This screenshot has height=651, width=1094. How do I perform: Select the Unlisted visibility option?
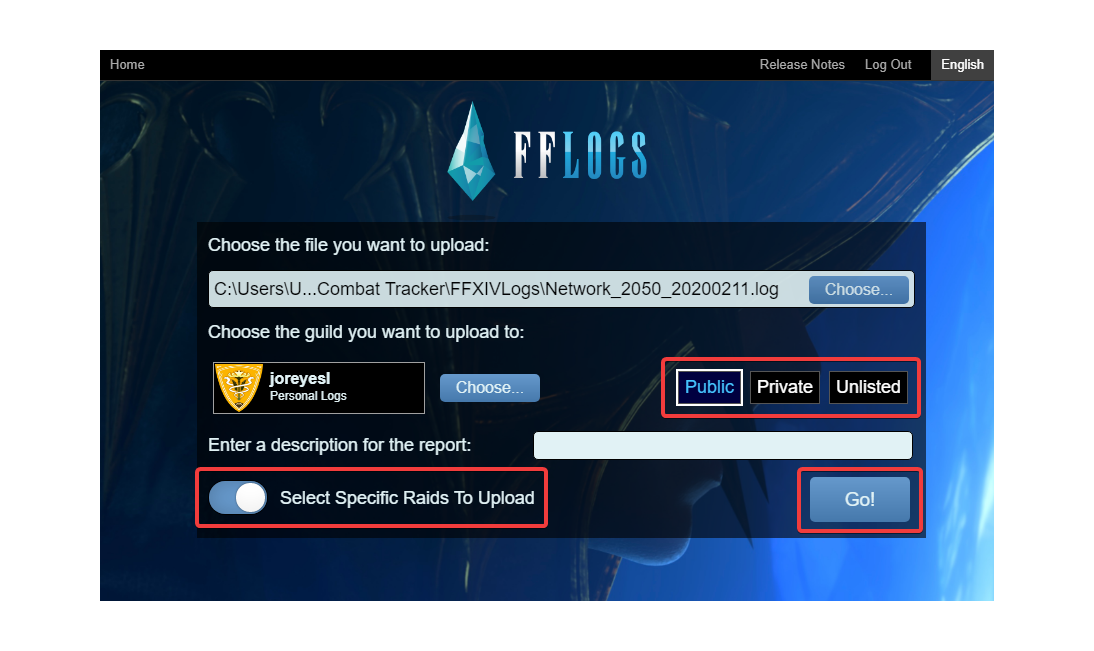868,387
